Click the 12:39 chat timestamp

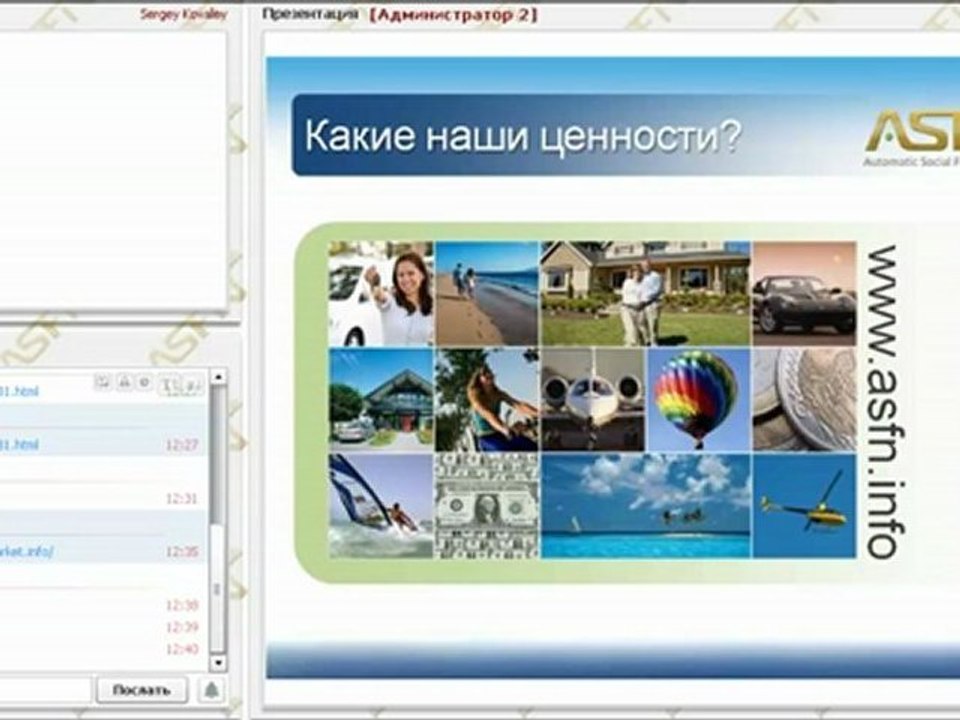pyautogui.click(x=182, y=627)
